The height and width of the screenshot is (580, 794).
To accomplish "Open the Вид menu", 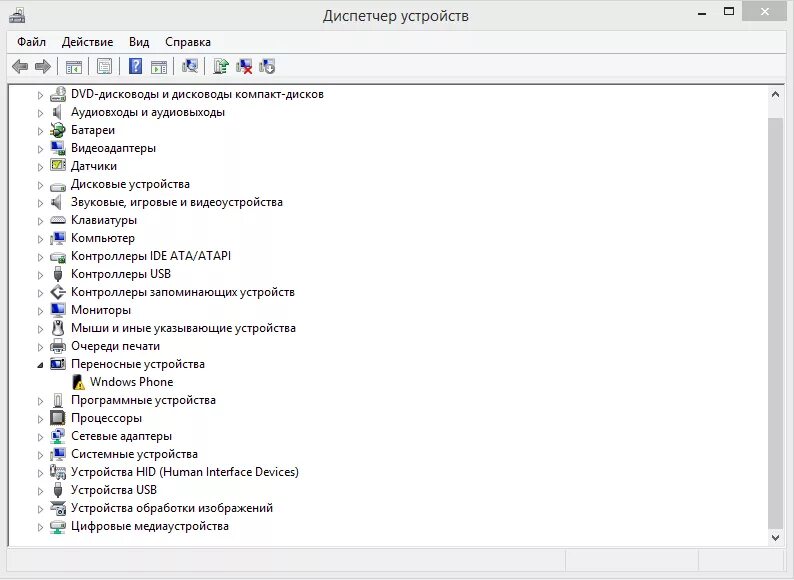I will click(x=139, y=42).
